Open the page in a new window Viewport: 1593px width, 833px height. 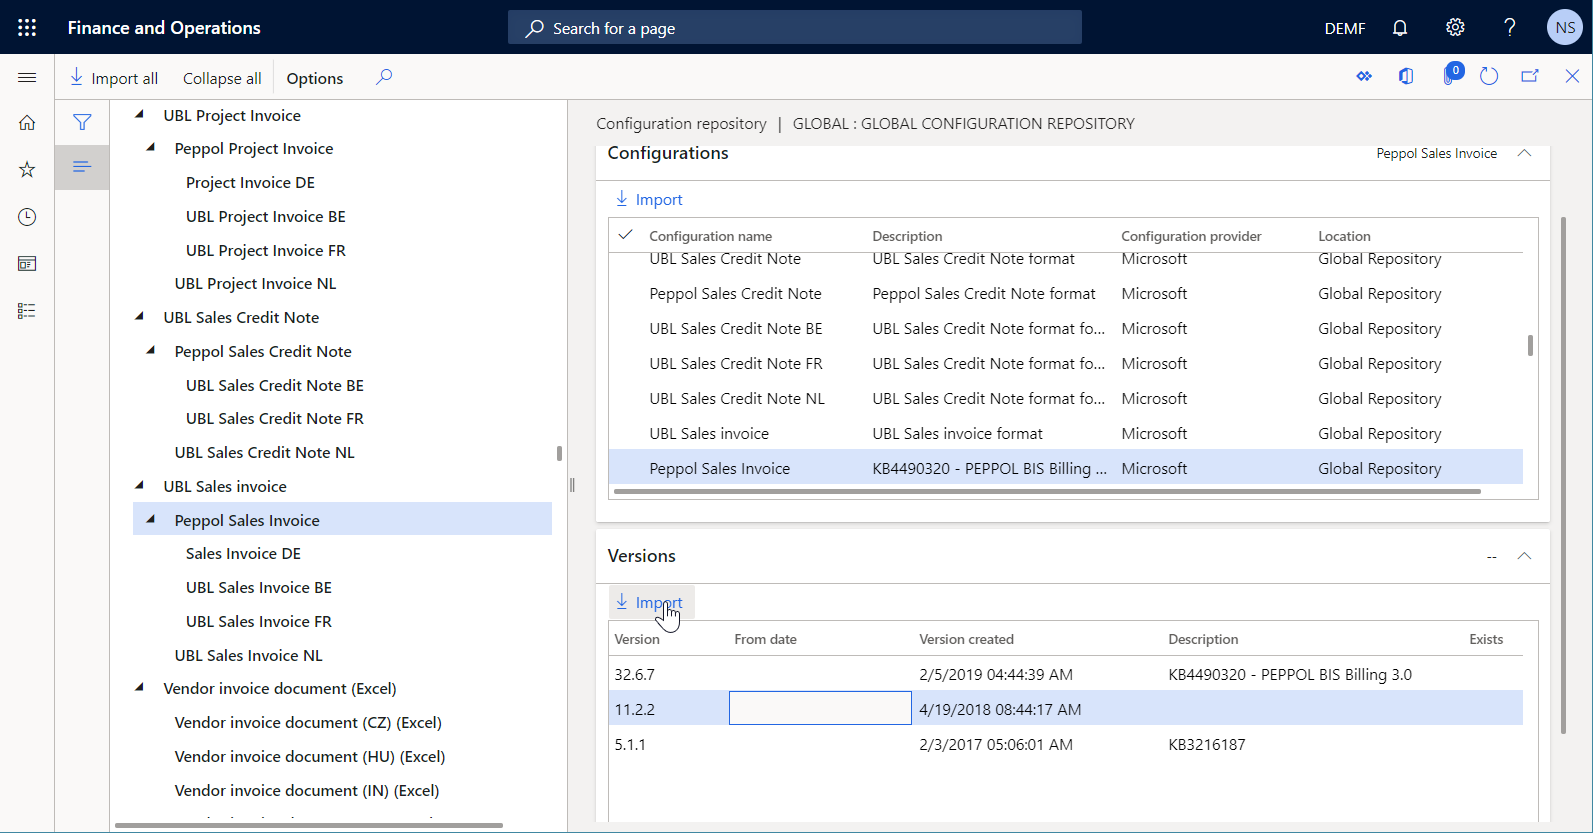[x=1530, y=76]
